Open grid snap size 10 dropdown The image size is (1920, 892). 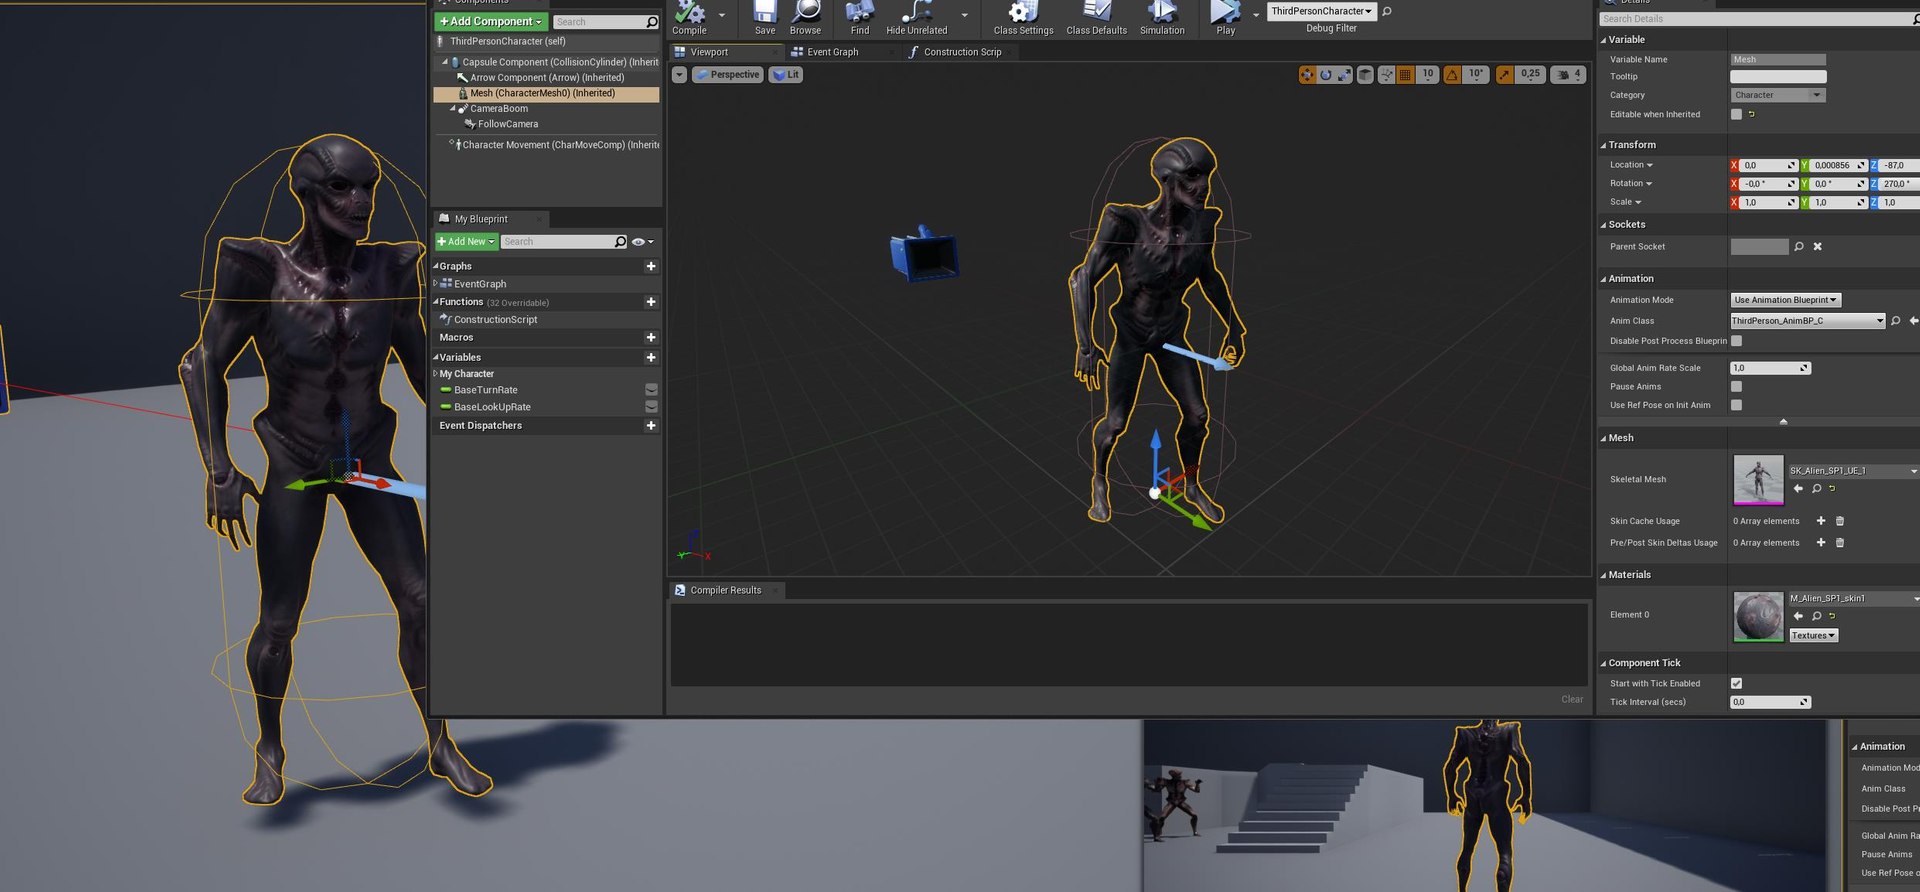pyautogui.click(x=1427, y=75)
